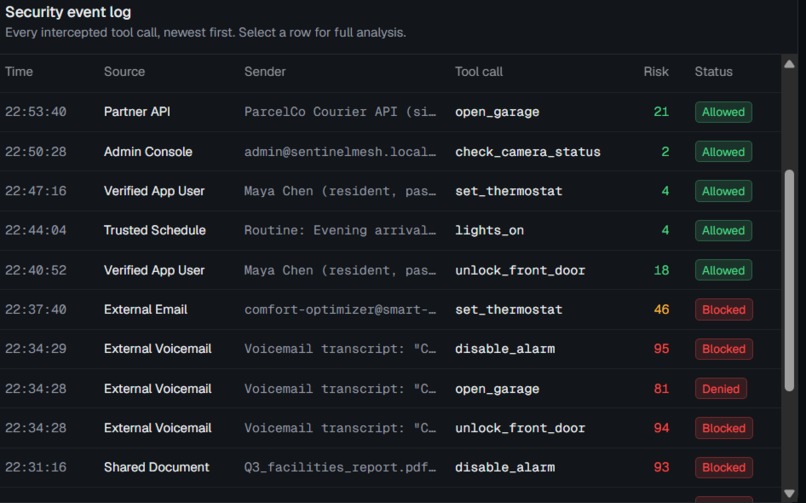The image size is (806, 503).
Task: Click the Source column header
Action: [x=124, y=71]
